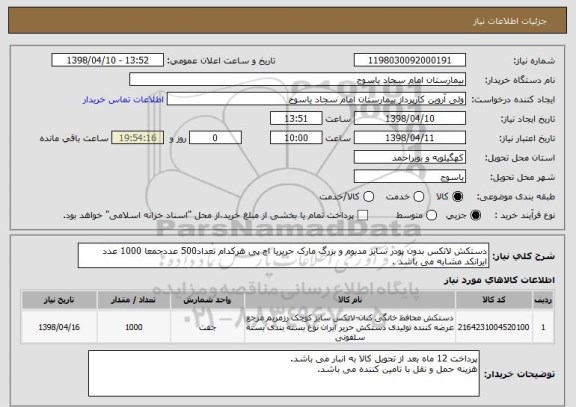Click the validity date field 1398/04/11
Image resolution: width=576 pixels, height=407 pixels.
(x=410, y=138)
